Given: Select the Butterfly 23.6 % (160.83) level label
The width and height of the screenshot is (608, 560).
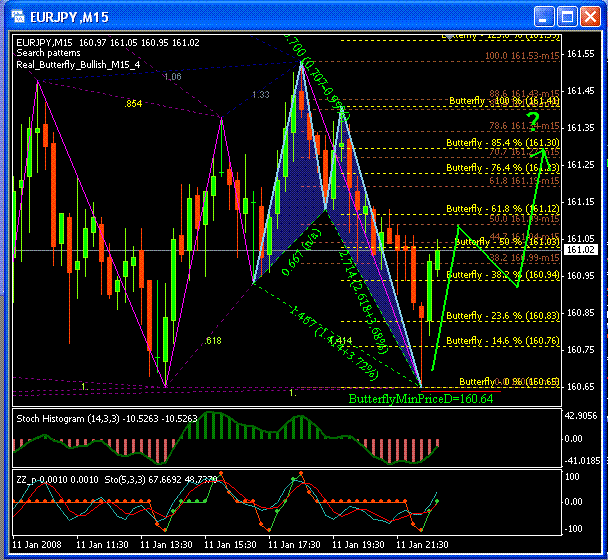Looking at the screenshot, I should [x=503, y=316].
